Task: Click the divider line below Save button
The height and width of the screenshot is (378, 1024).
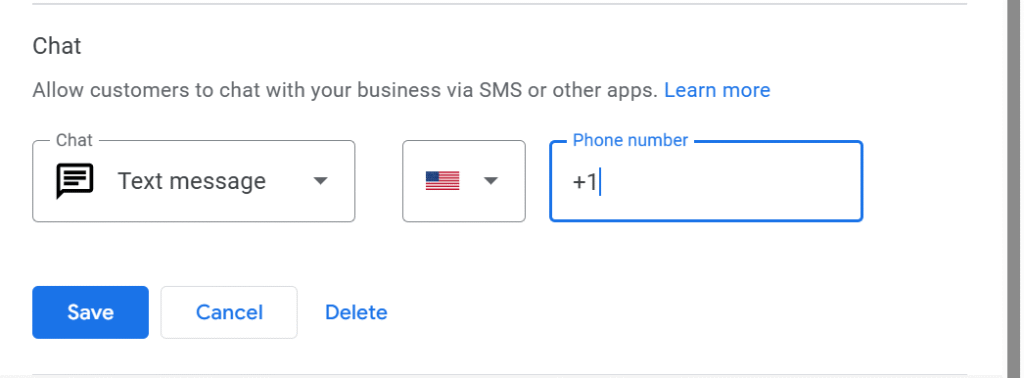Action: (500, 375)
